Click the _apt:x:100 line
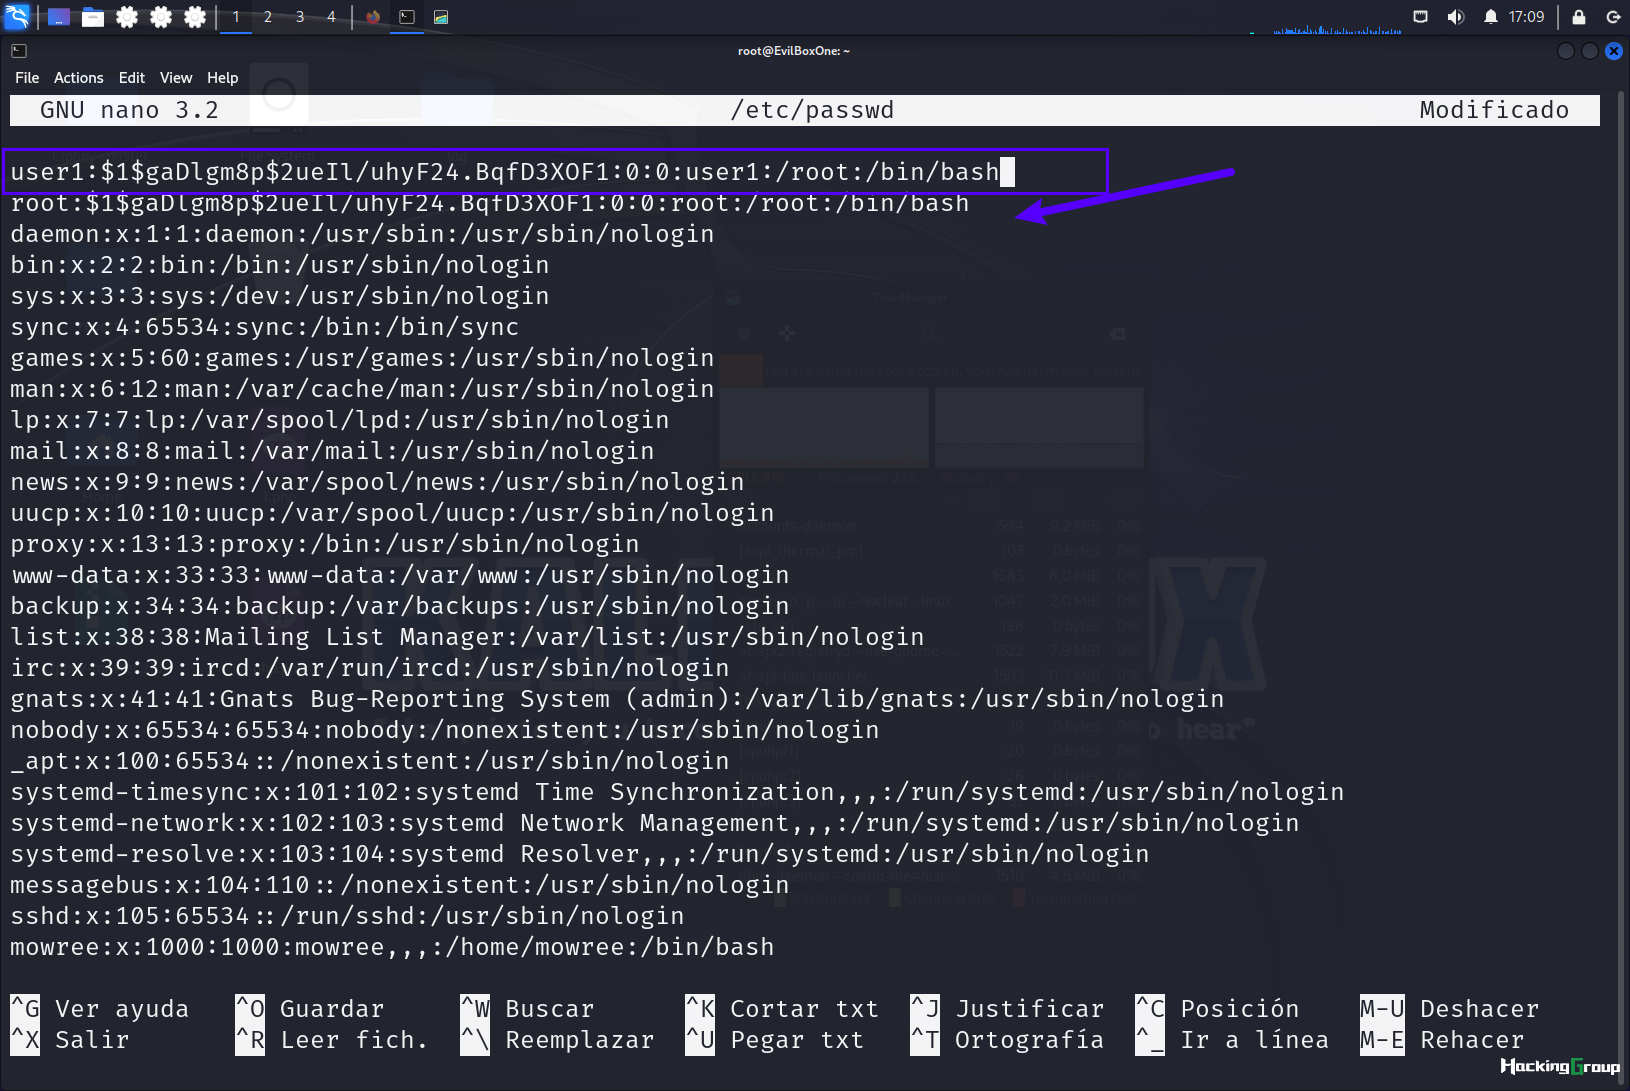 pos(370,761)
